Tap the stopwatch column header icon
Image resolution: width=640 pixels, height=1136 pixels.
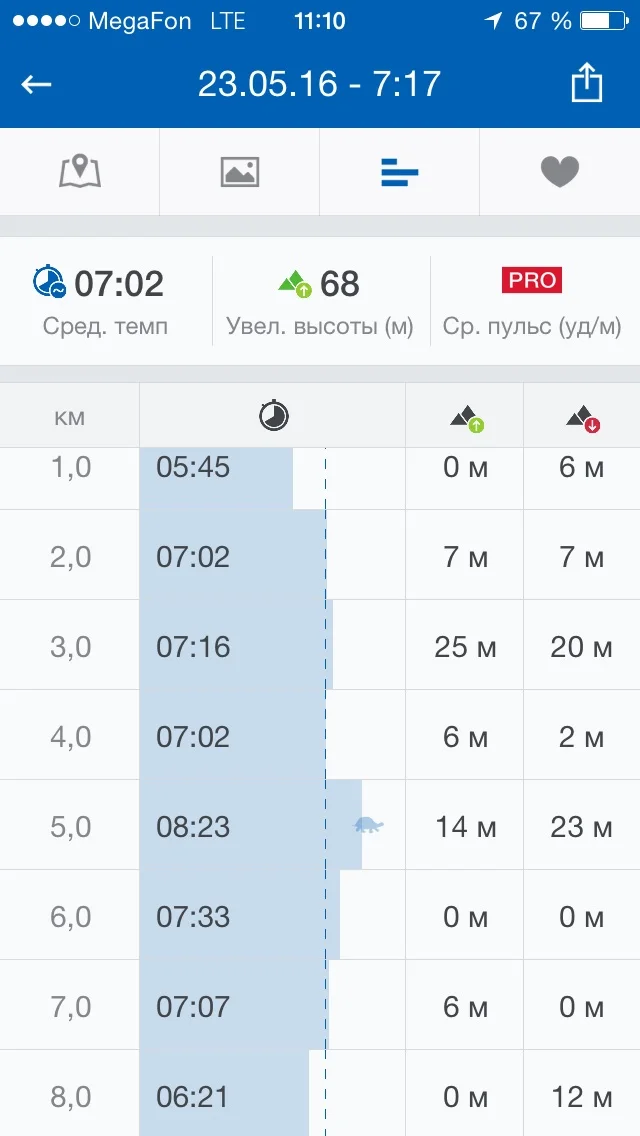point(273,416)
